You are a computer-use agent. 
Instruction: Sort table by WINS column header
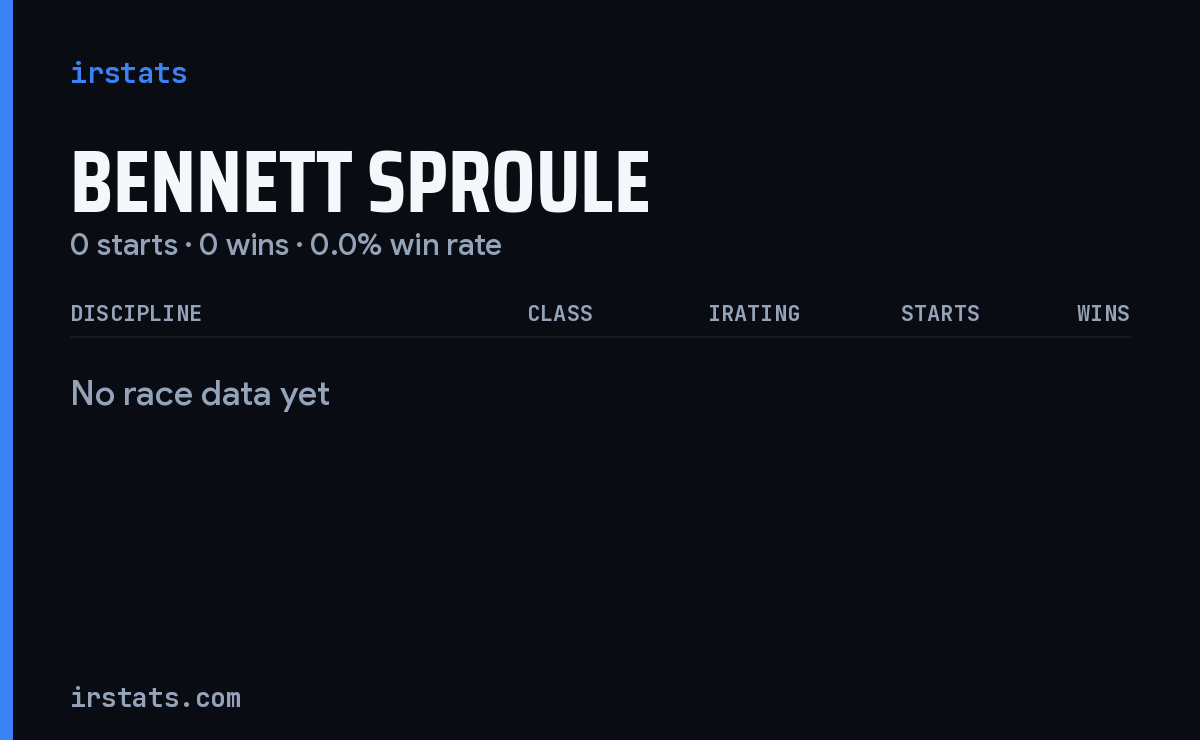(x=1103, y=313)
